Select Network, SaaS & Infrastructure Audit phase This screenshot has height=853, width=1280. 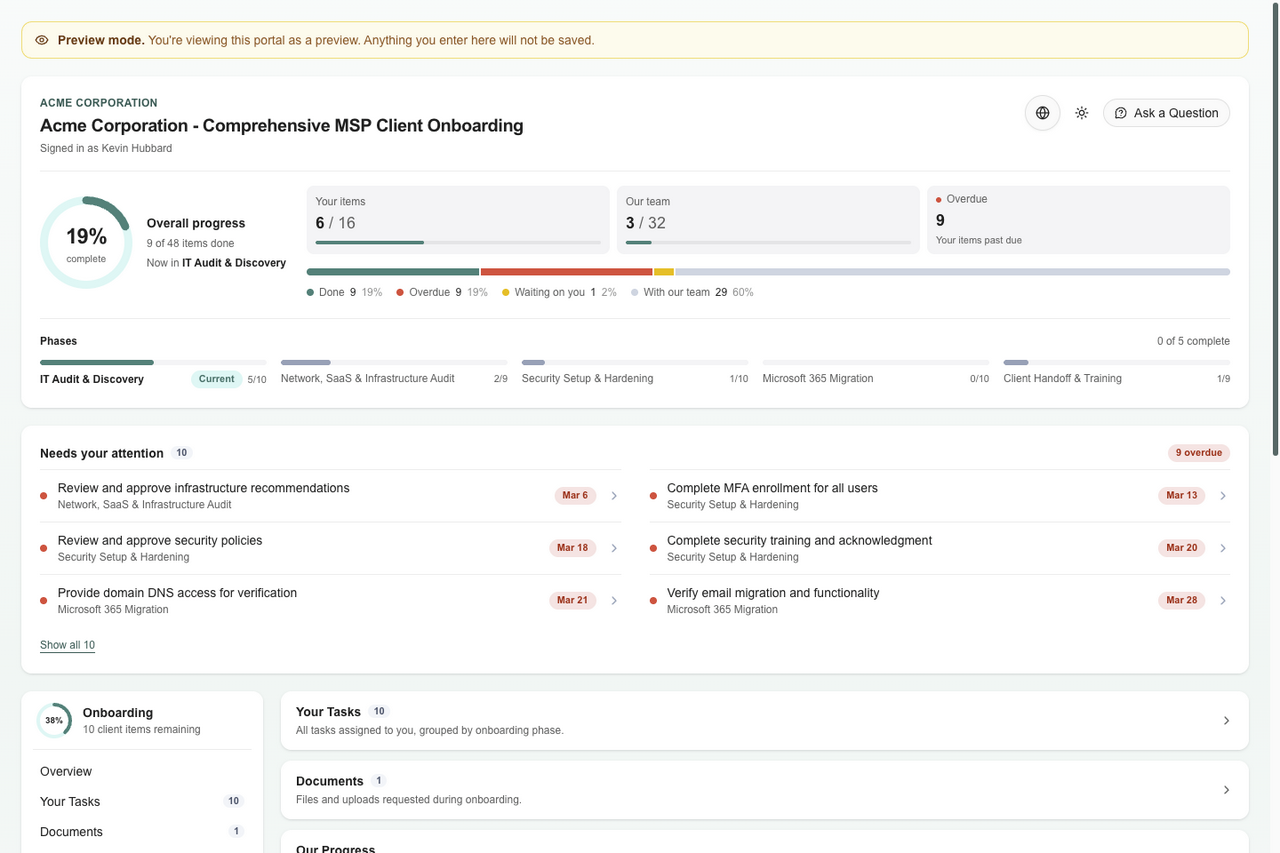tap(394, 373)
